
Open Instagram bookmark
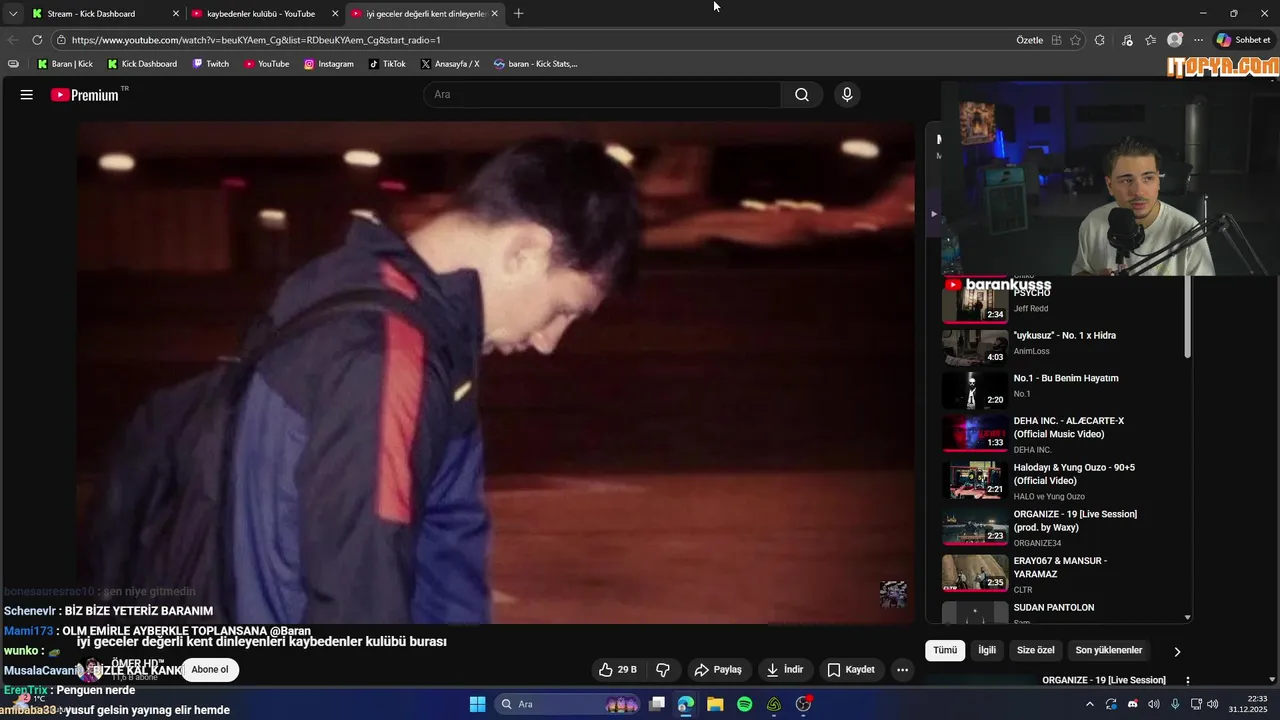pos(328,64)
